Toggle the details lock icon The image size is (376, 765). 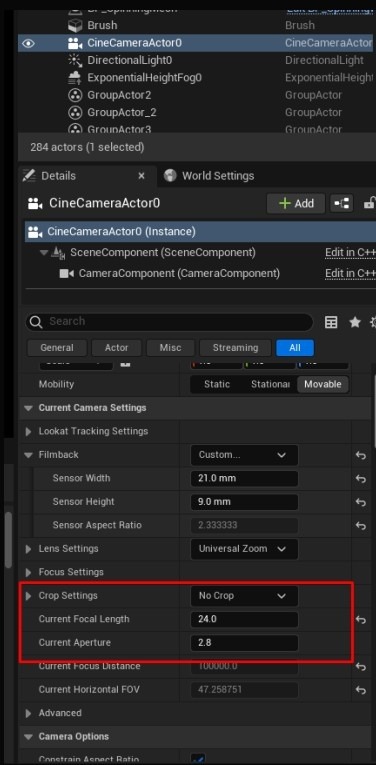(x=369, y=203)
